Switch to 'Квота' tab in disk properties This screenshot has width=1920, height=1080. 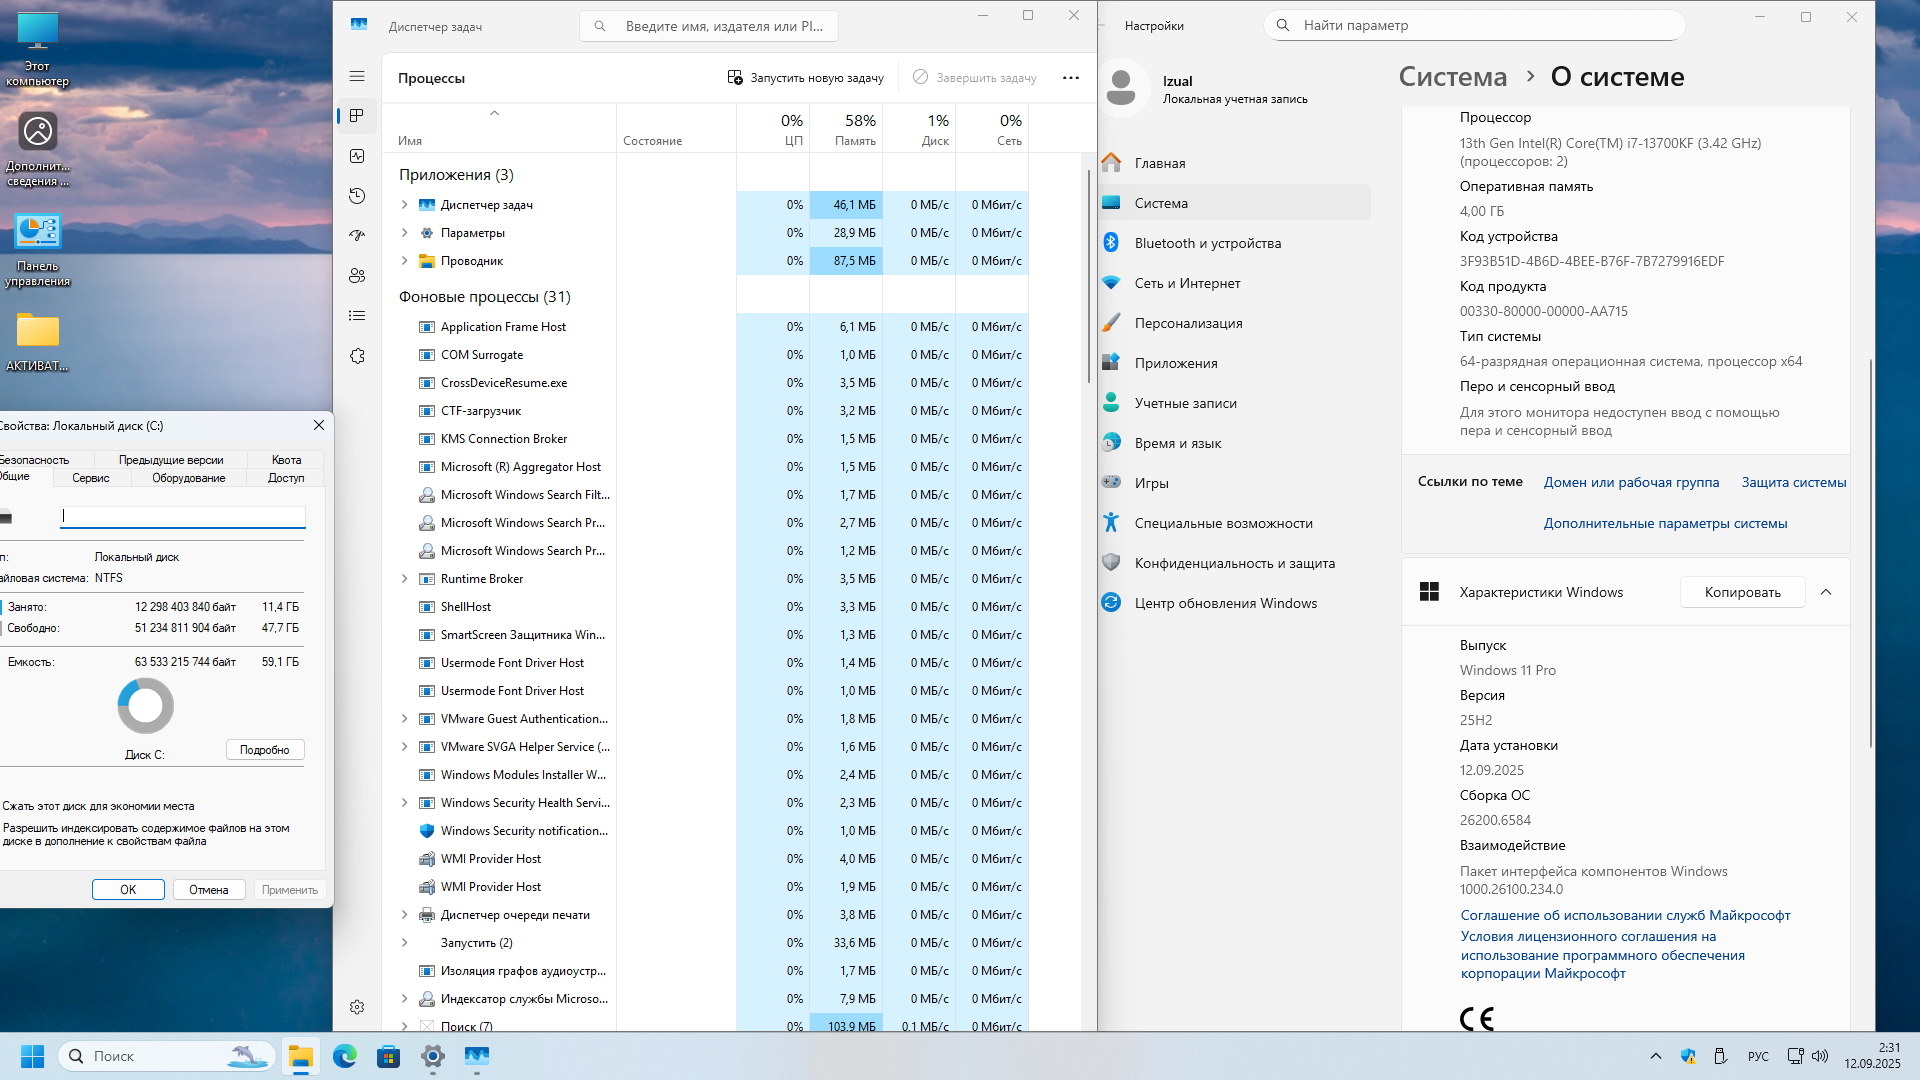pyautogui.click(x=286, y=460)
